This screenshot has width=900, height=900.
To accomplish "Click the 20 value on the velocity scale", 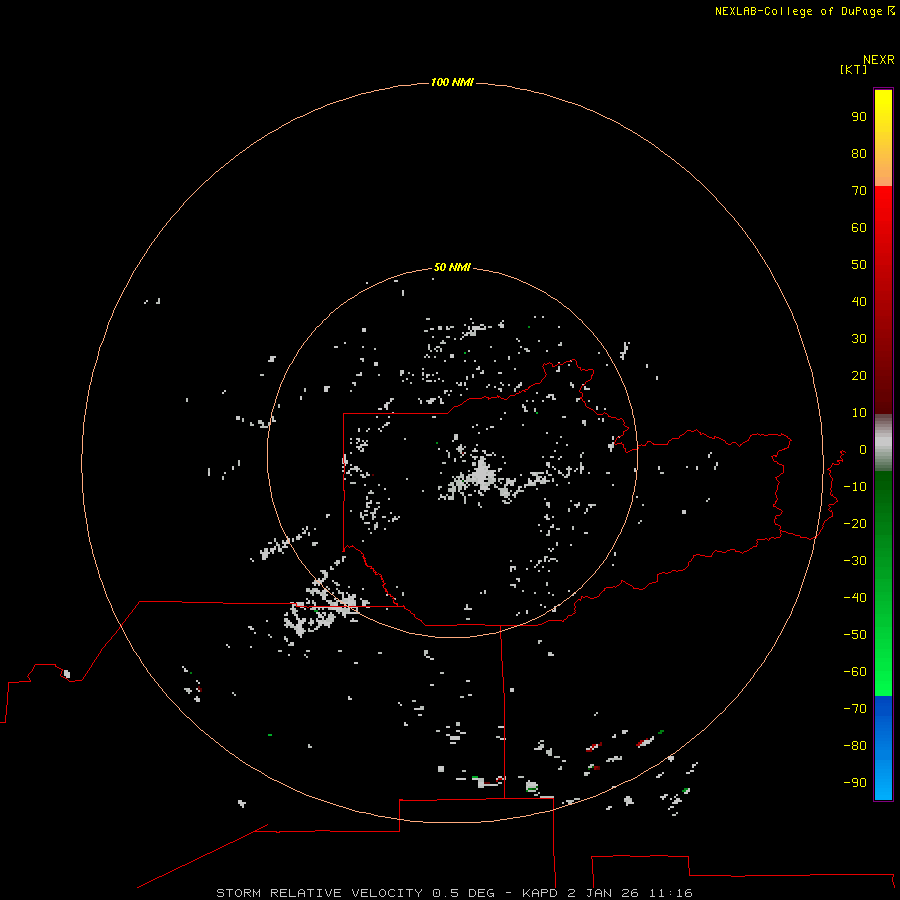I will point(859,375).
